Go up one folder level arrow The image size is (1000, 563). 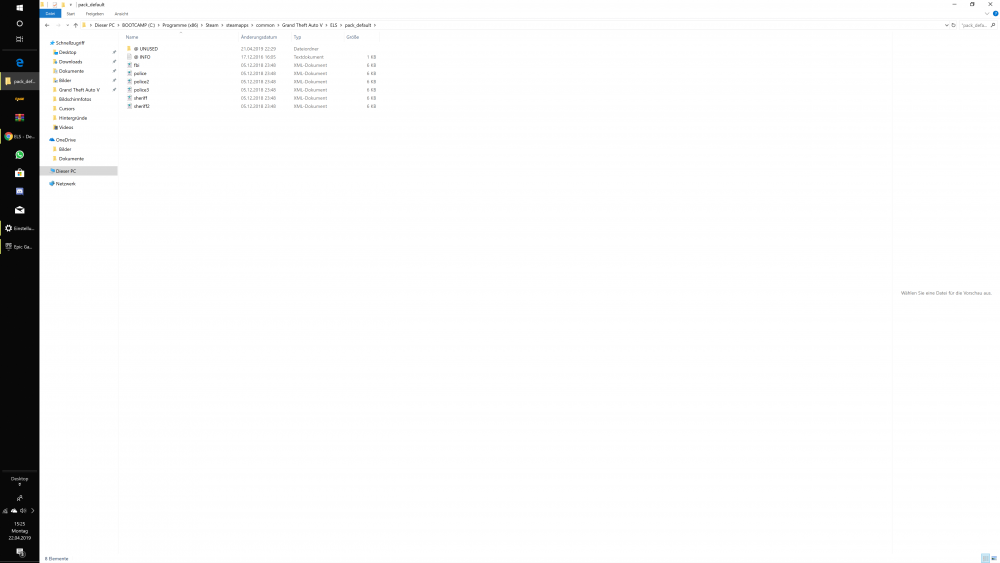75,25
